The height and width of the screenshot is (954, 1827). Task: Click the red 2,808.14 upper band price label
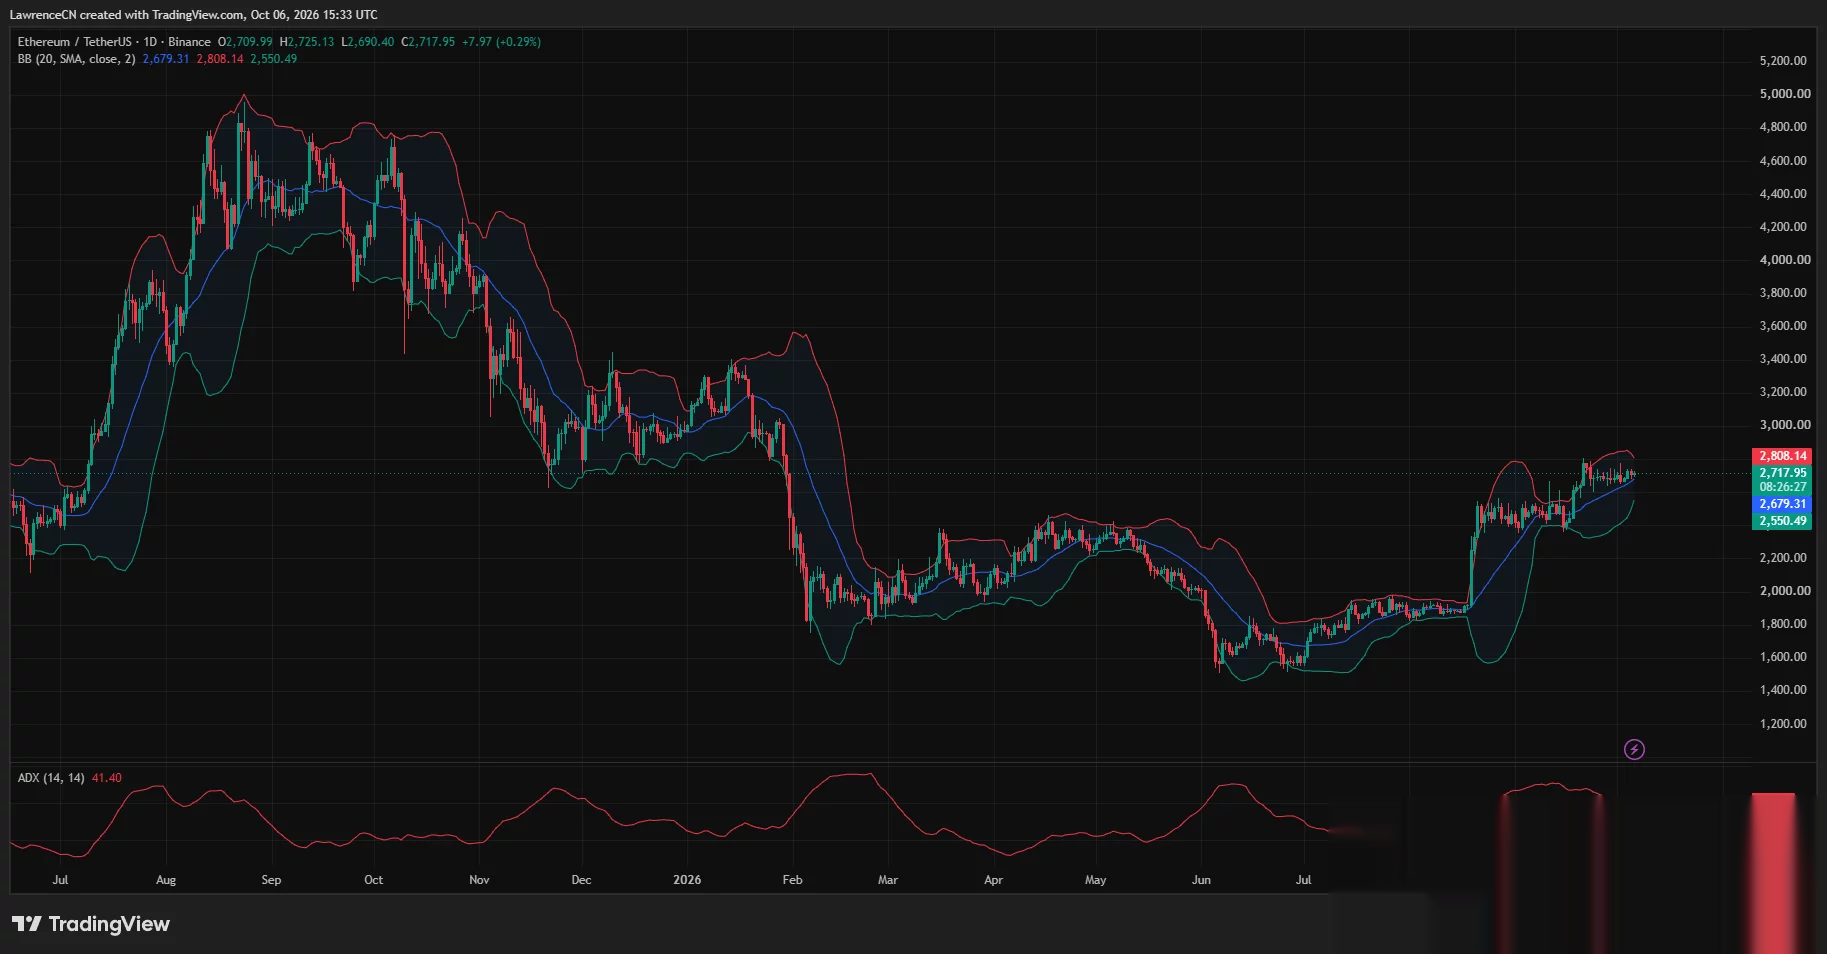pos(1783,456)
